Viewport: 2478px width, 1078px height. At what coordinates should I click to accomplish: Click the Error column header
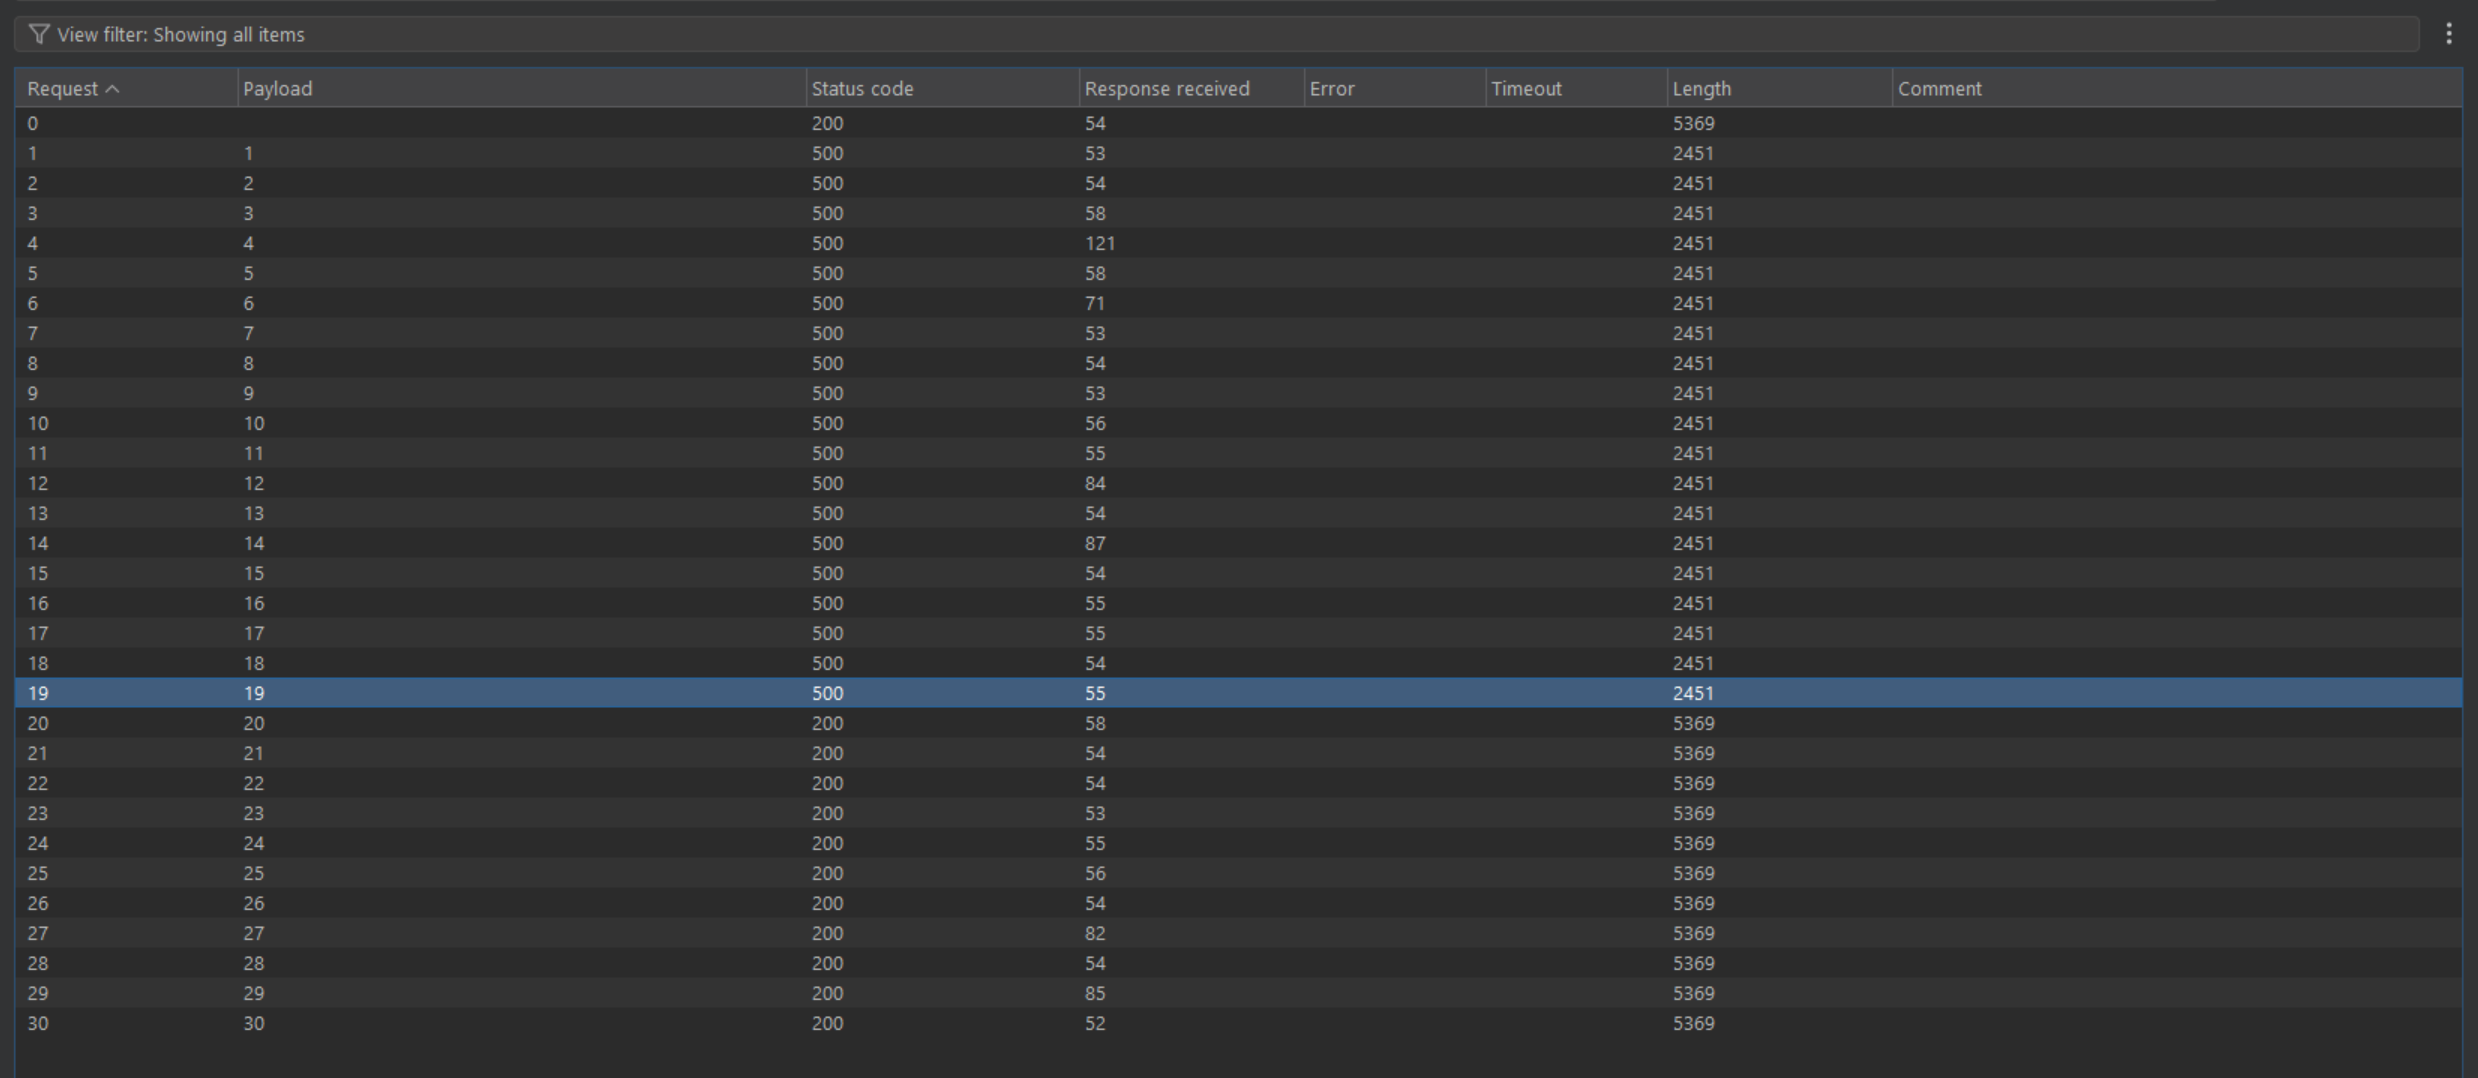coord(1332,89)
